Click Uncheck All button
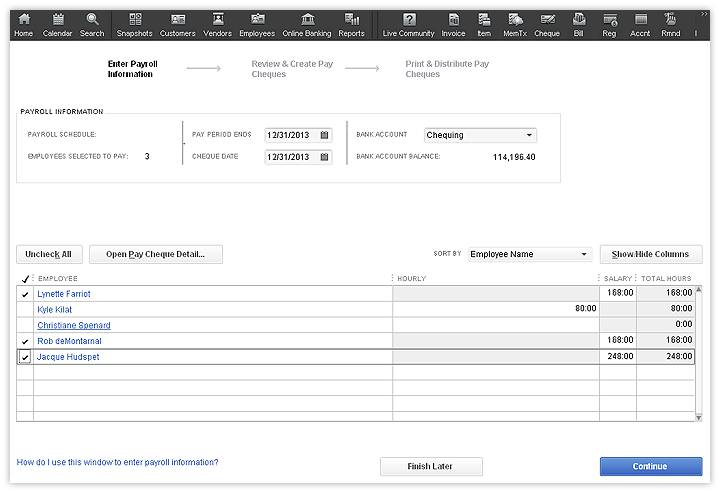This screenshot has height=493, width=720. (x=49, y=254)
